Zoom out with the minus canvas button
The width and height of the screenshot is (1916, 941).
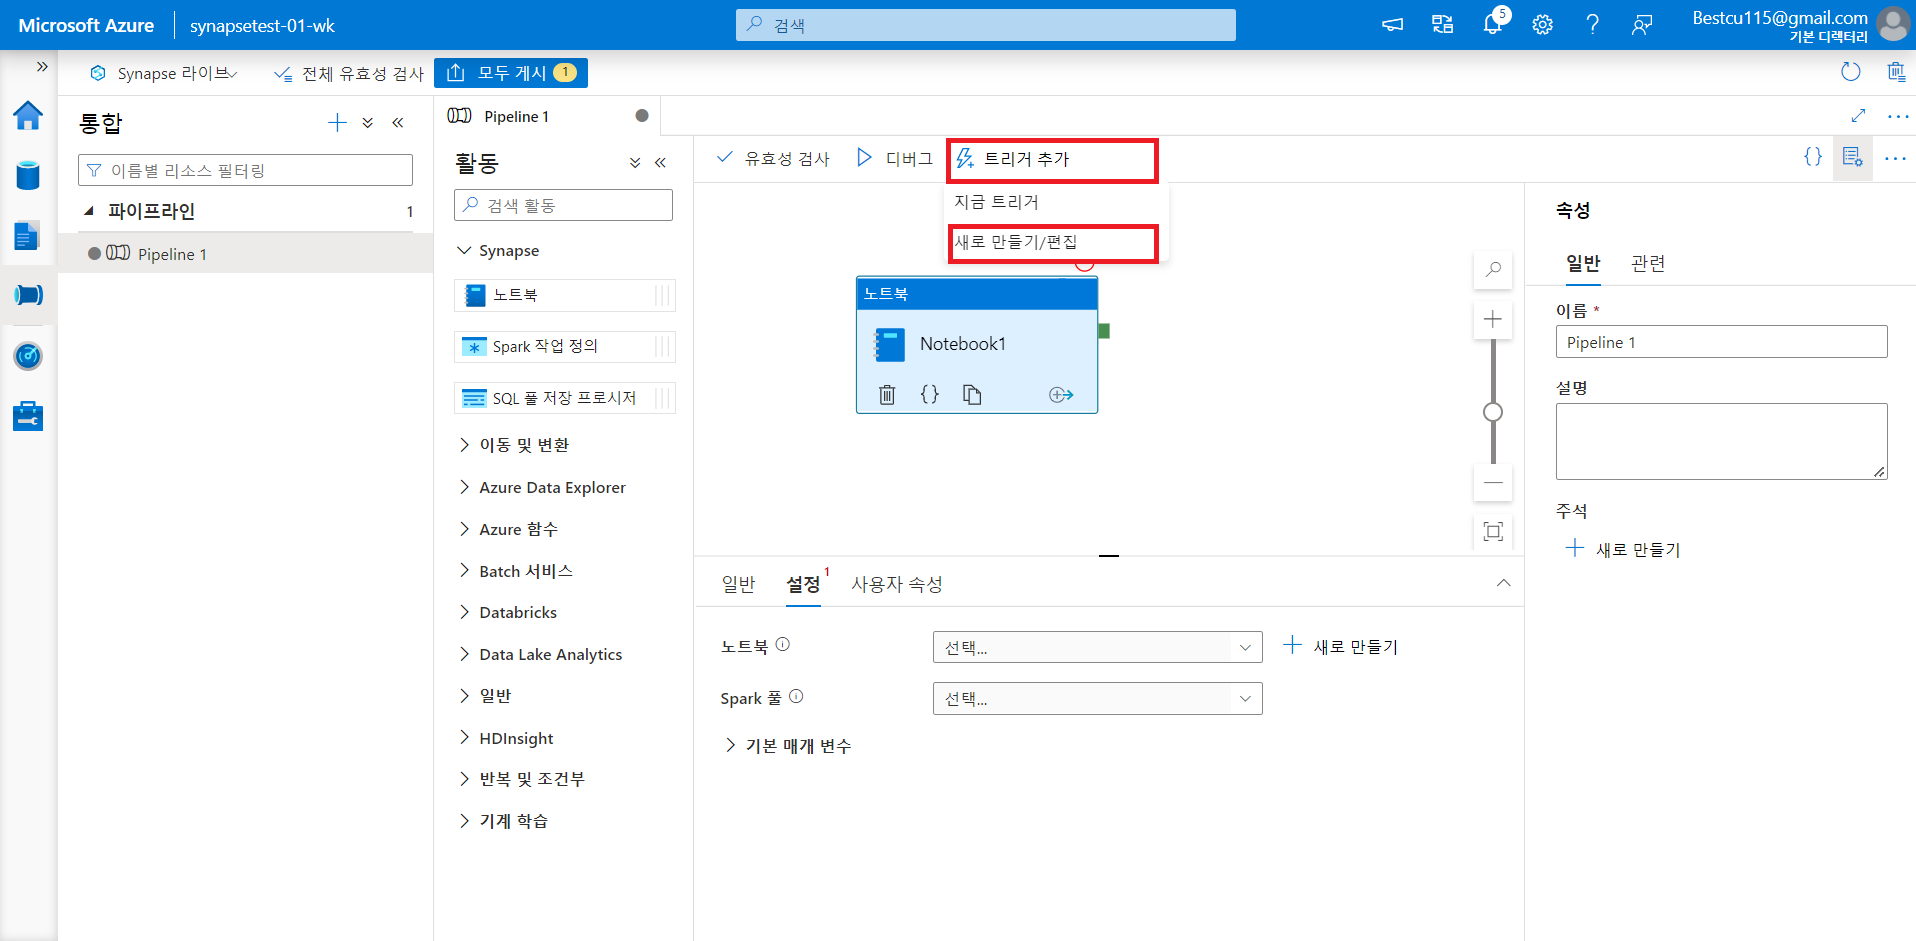pyautogui.click(x=1493, y=483)
